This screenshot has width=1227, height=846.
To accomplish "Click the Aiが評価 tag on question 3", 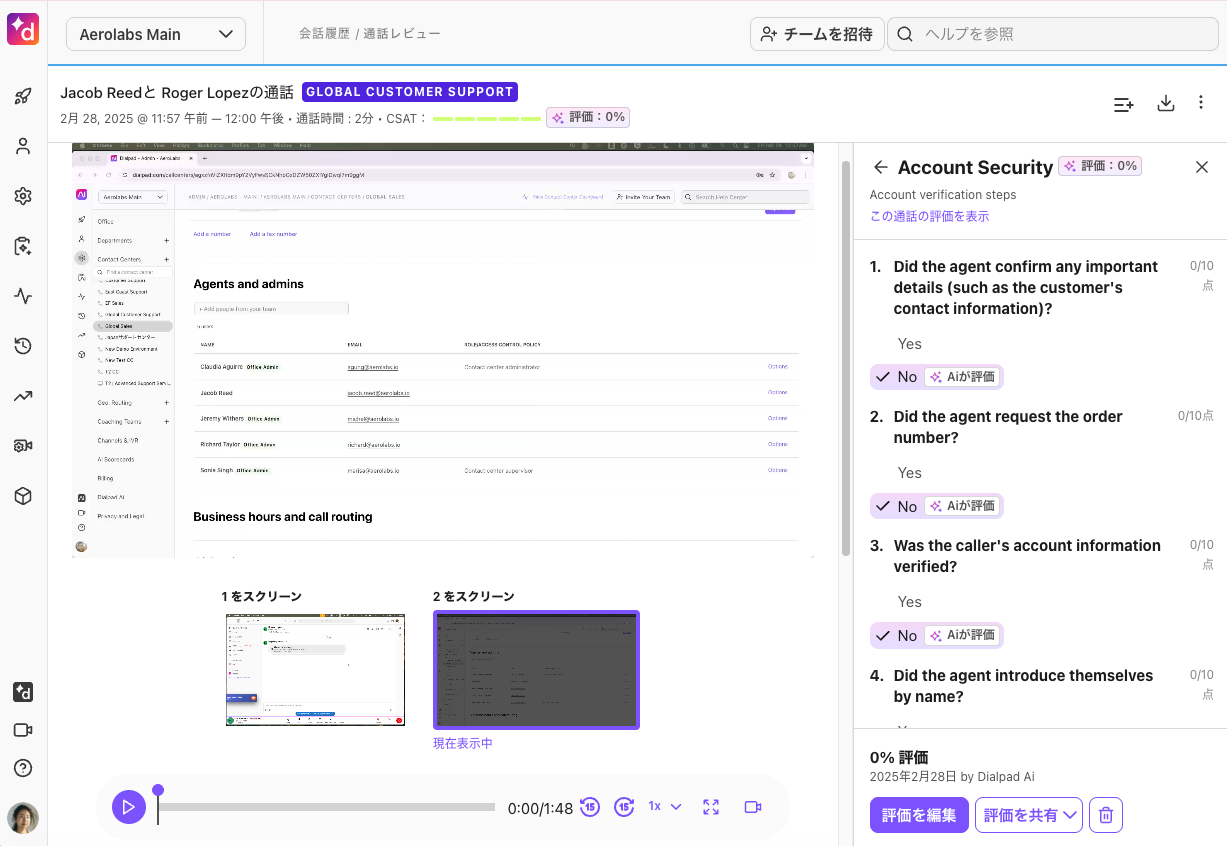I will [x=962, y=635].
